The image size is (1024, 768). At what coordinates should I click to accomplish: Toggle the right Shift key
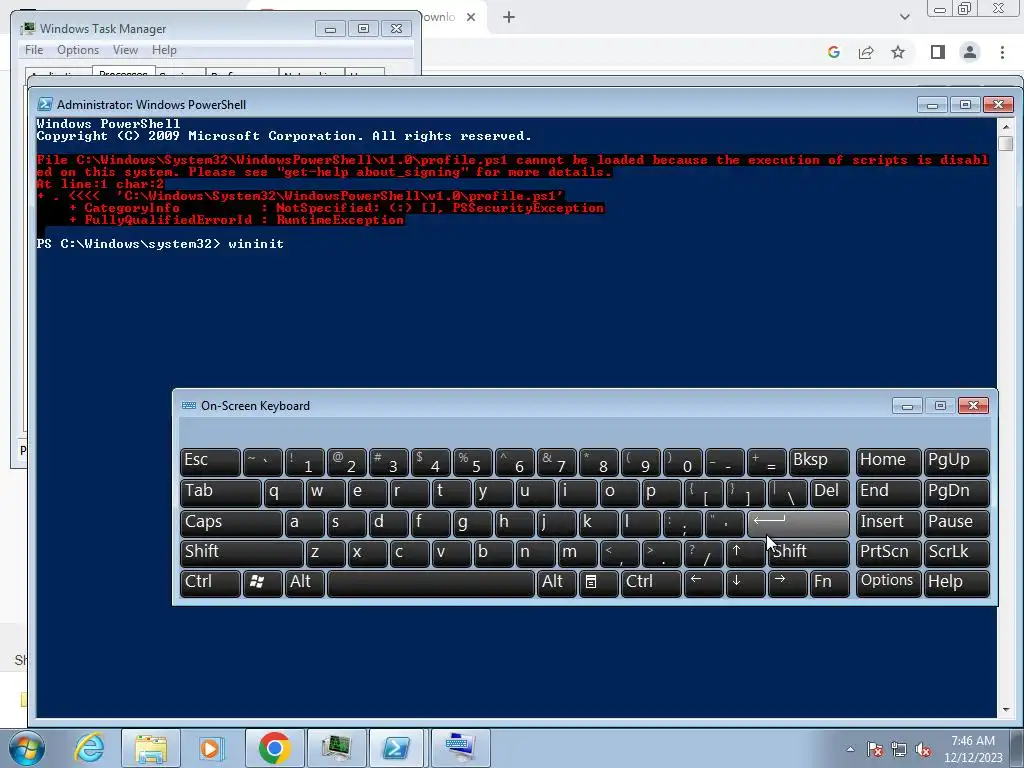[809, 553]
